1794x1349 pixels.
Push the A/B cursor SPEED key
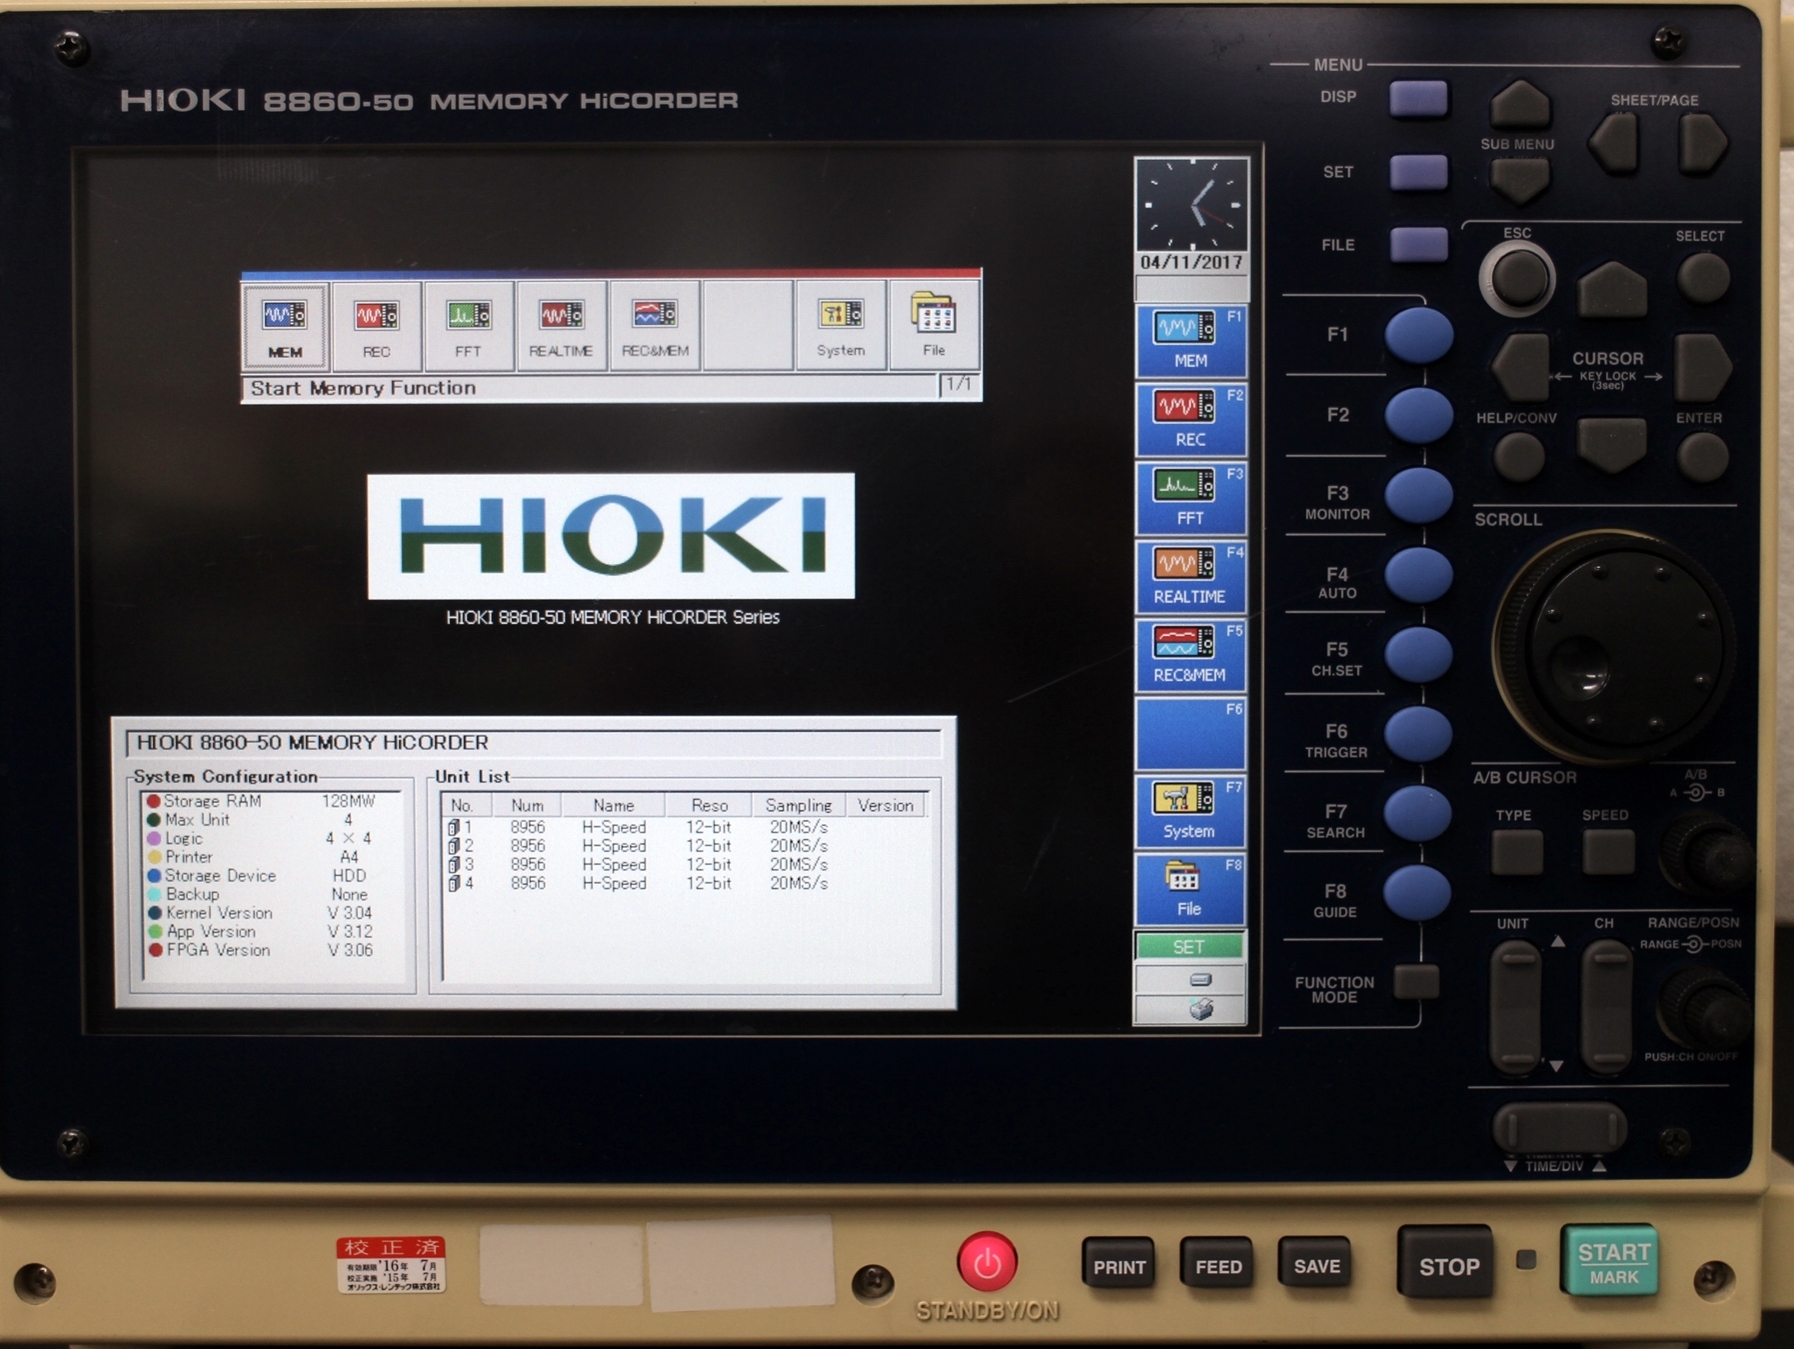[x=1607, y=853]
